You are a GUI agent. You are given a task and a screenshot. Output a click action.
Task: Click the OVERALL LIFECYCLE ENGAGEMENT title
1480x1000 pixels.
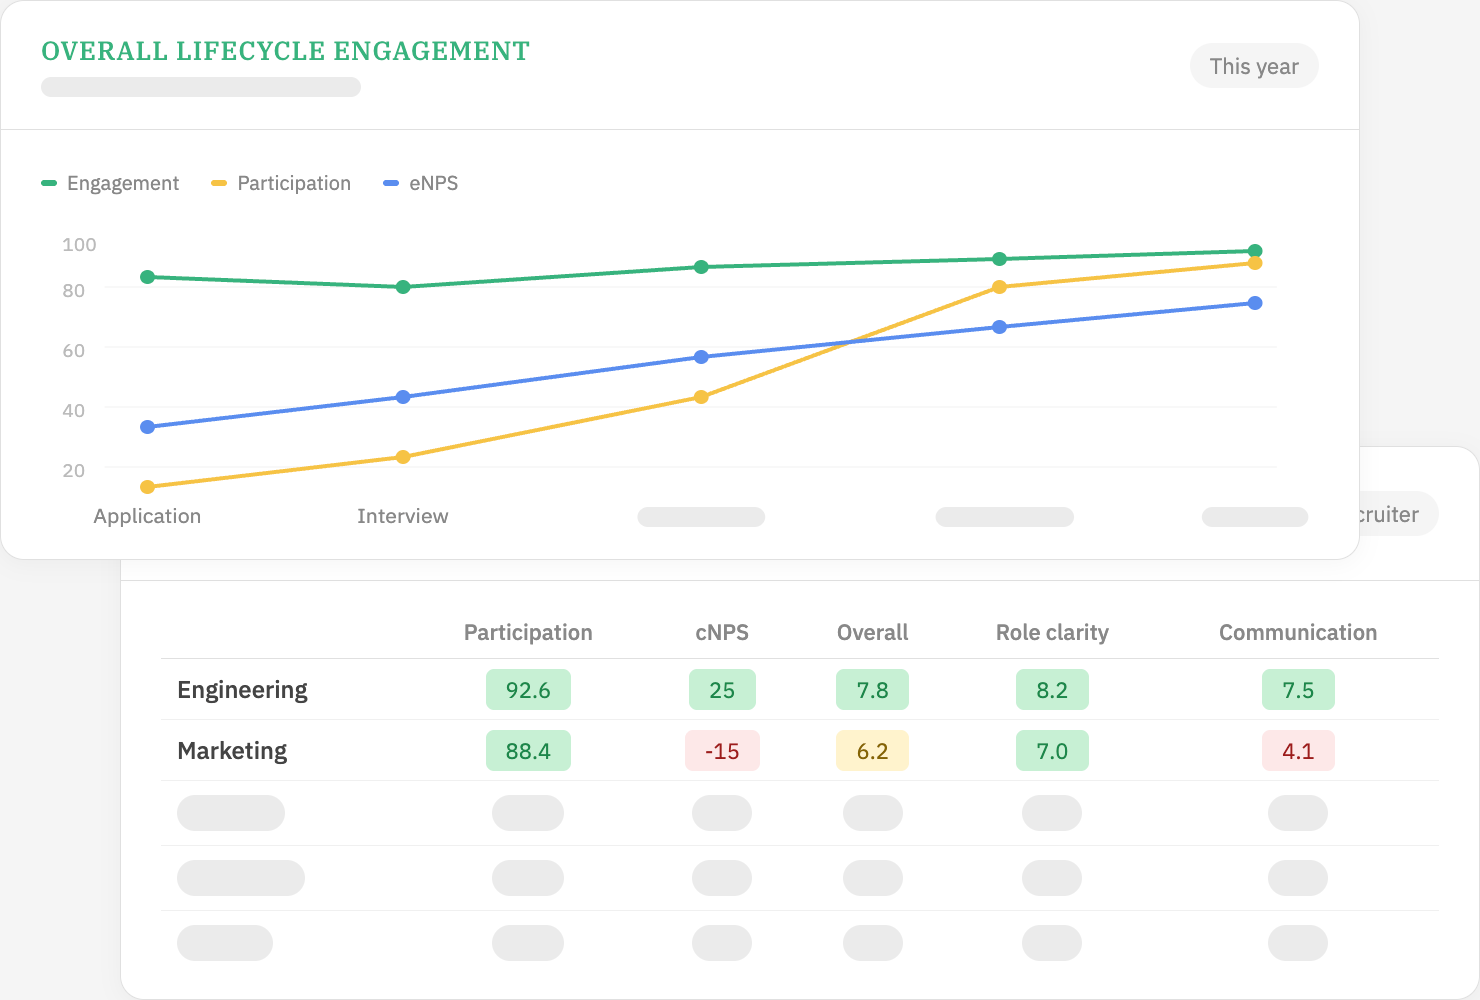(x=285, y=50)
